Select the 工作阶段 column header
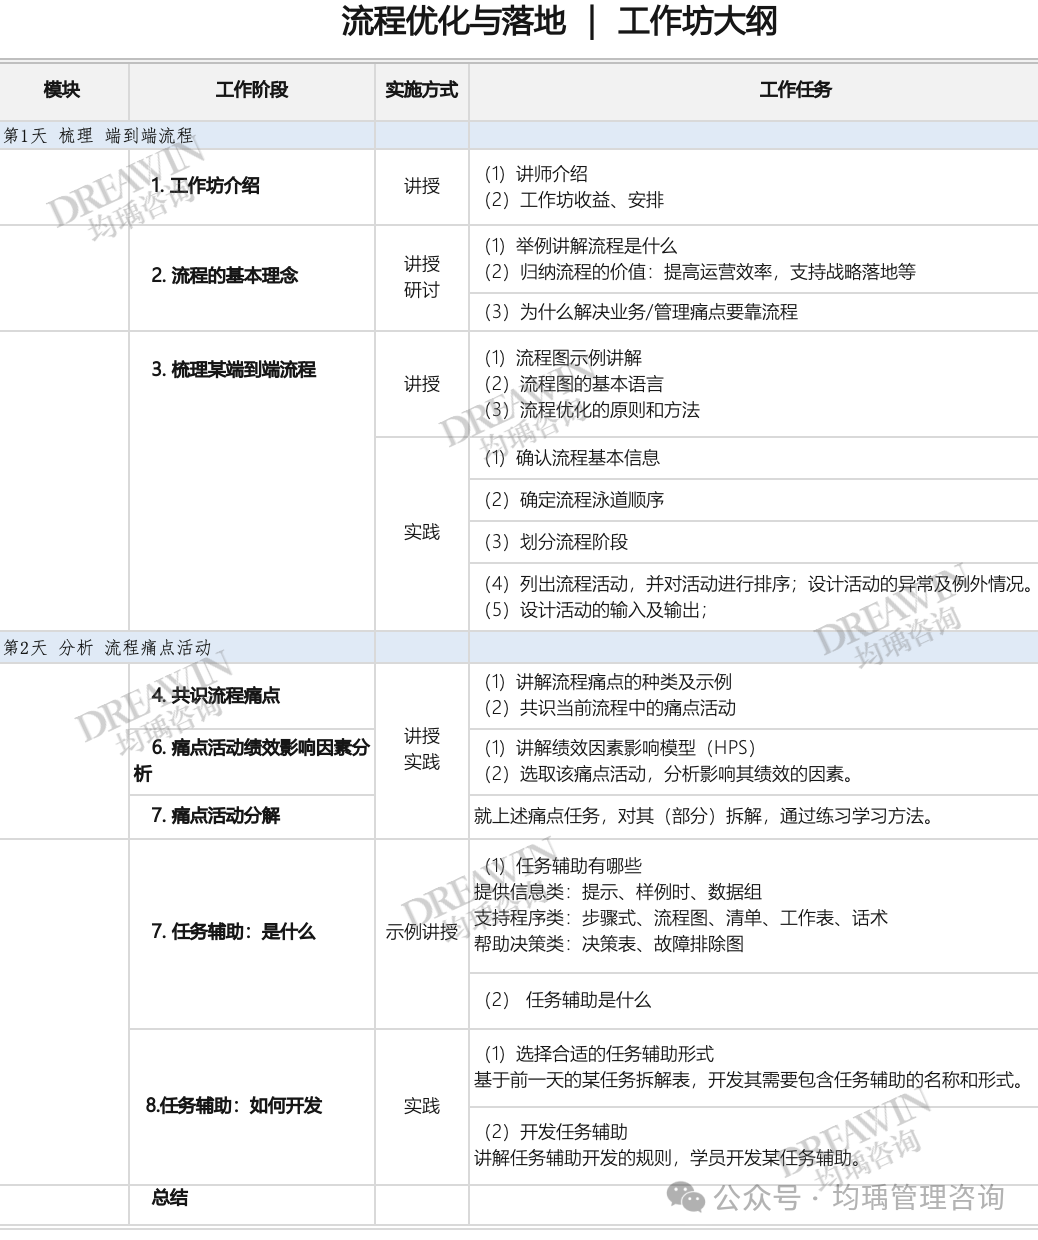Viewport: 1038px width, 1240px height. (x=251, y=90)
